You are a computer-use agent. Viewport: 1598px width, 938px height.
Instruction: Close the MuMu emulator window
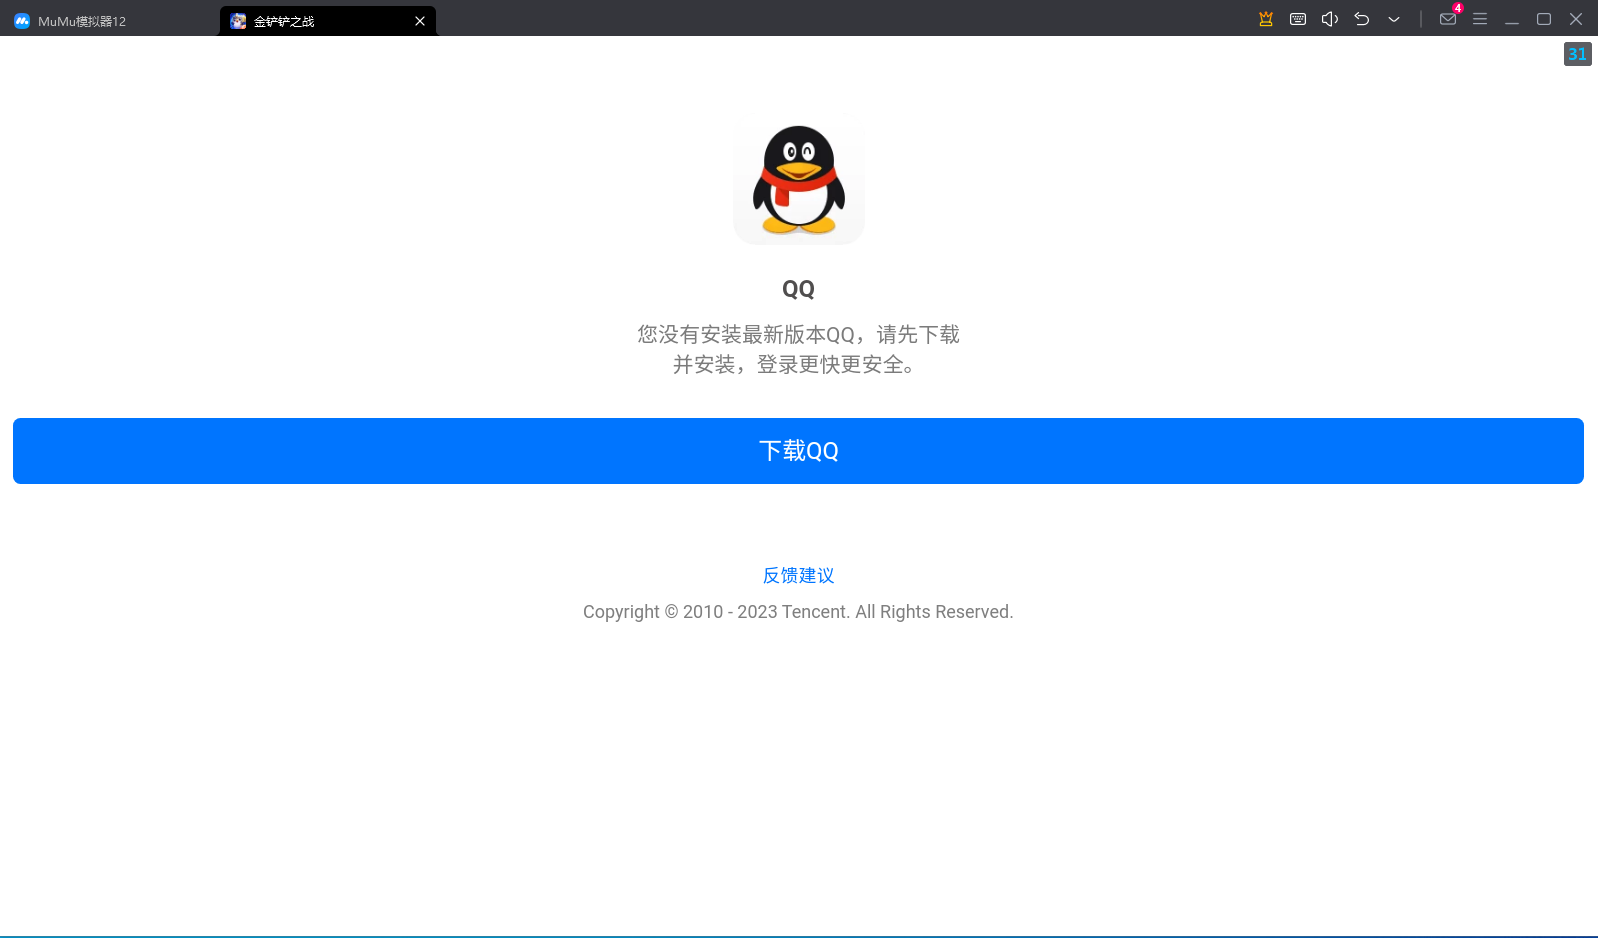1576,19
